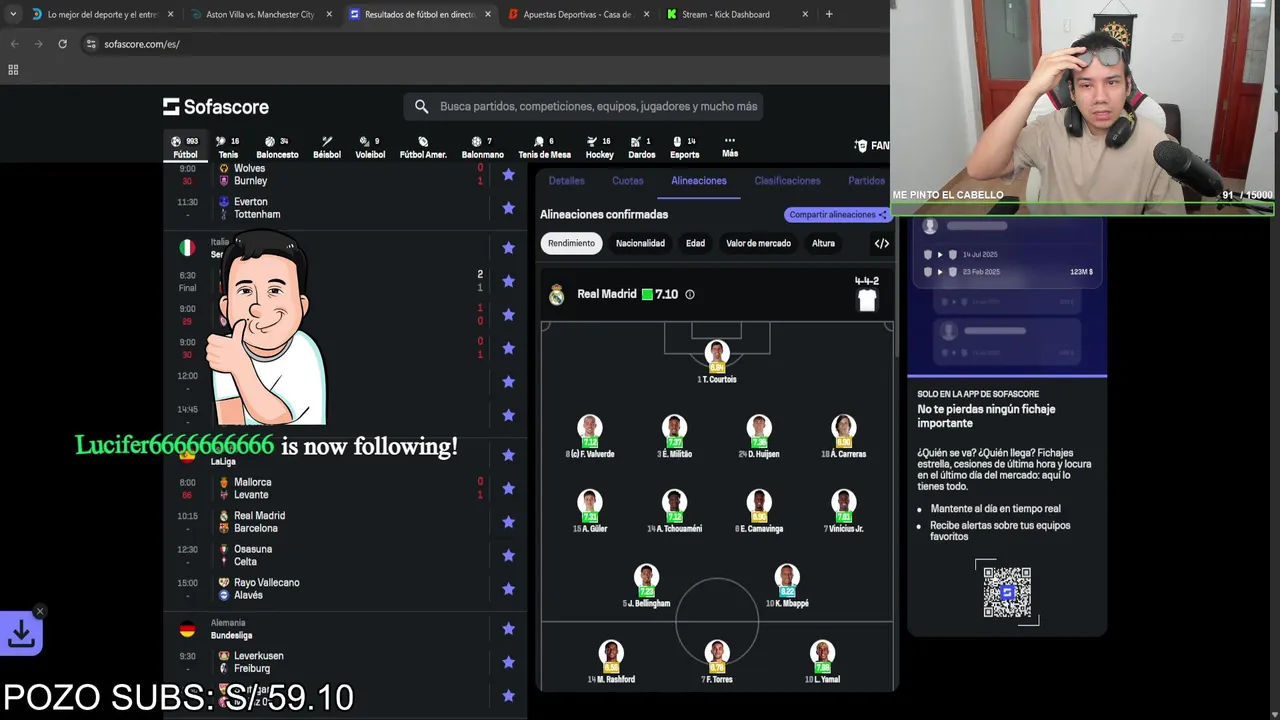This screenshot has width=1280, height=720.
Task: Select the Altura filter pill
Action: [823, 243]
